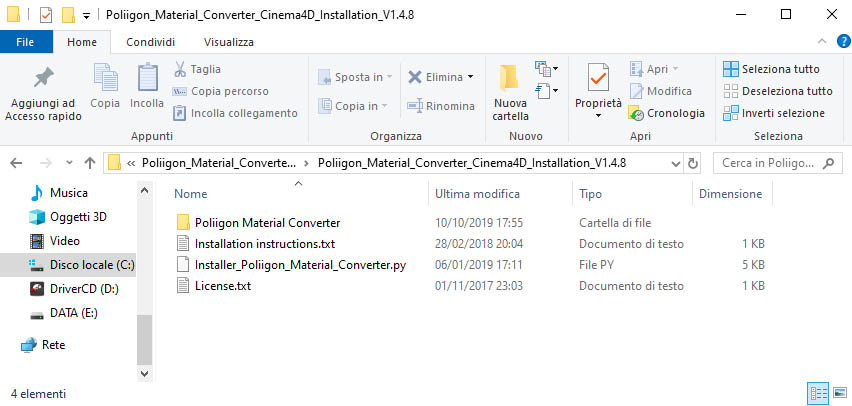Click the Copia ribbon icon
852x406 pixels.
point(105,86)
